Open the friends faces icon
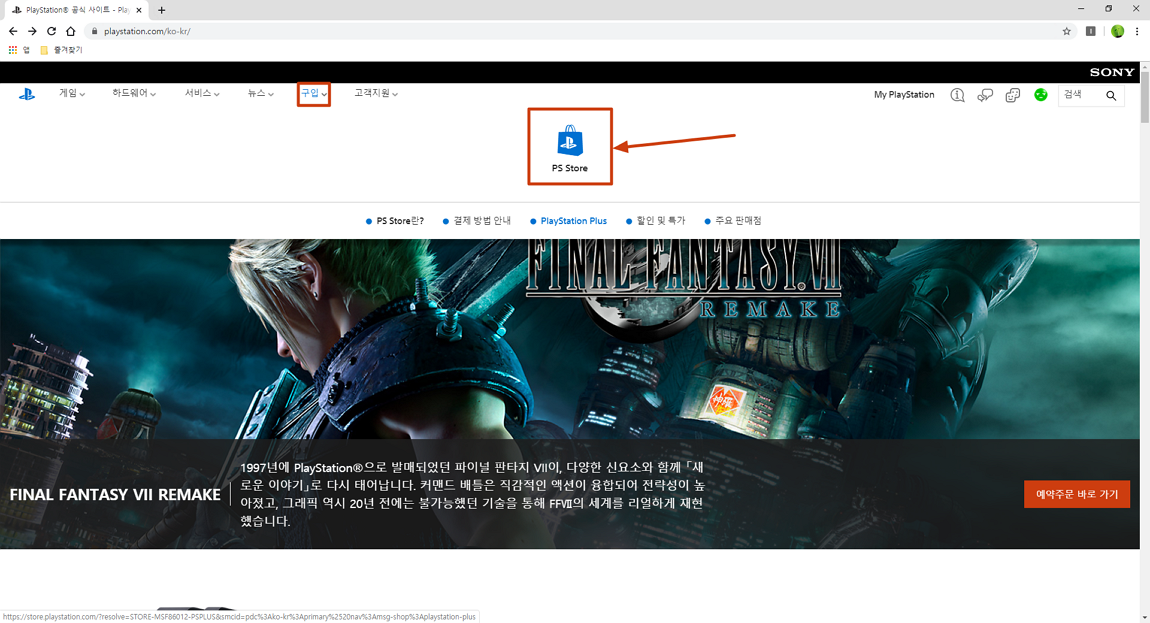This screenshot has width=1150, height=623. pyautogui.click(x=1013, y=95)
